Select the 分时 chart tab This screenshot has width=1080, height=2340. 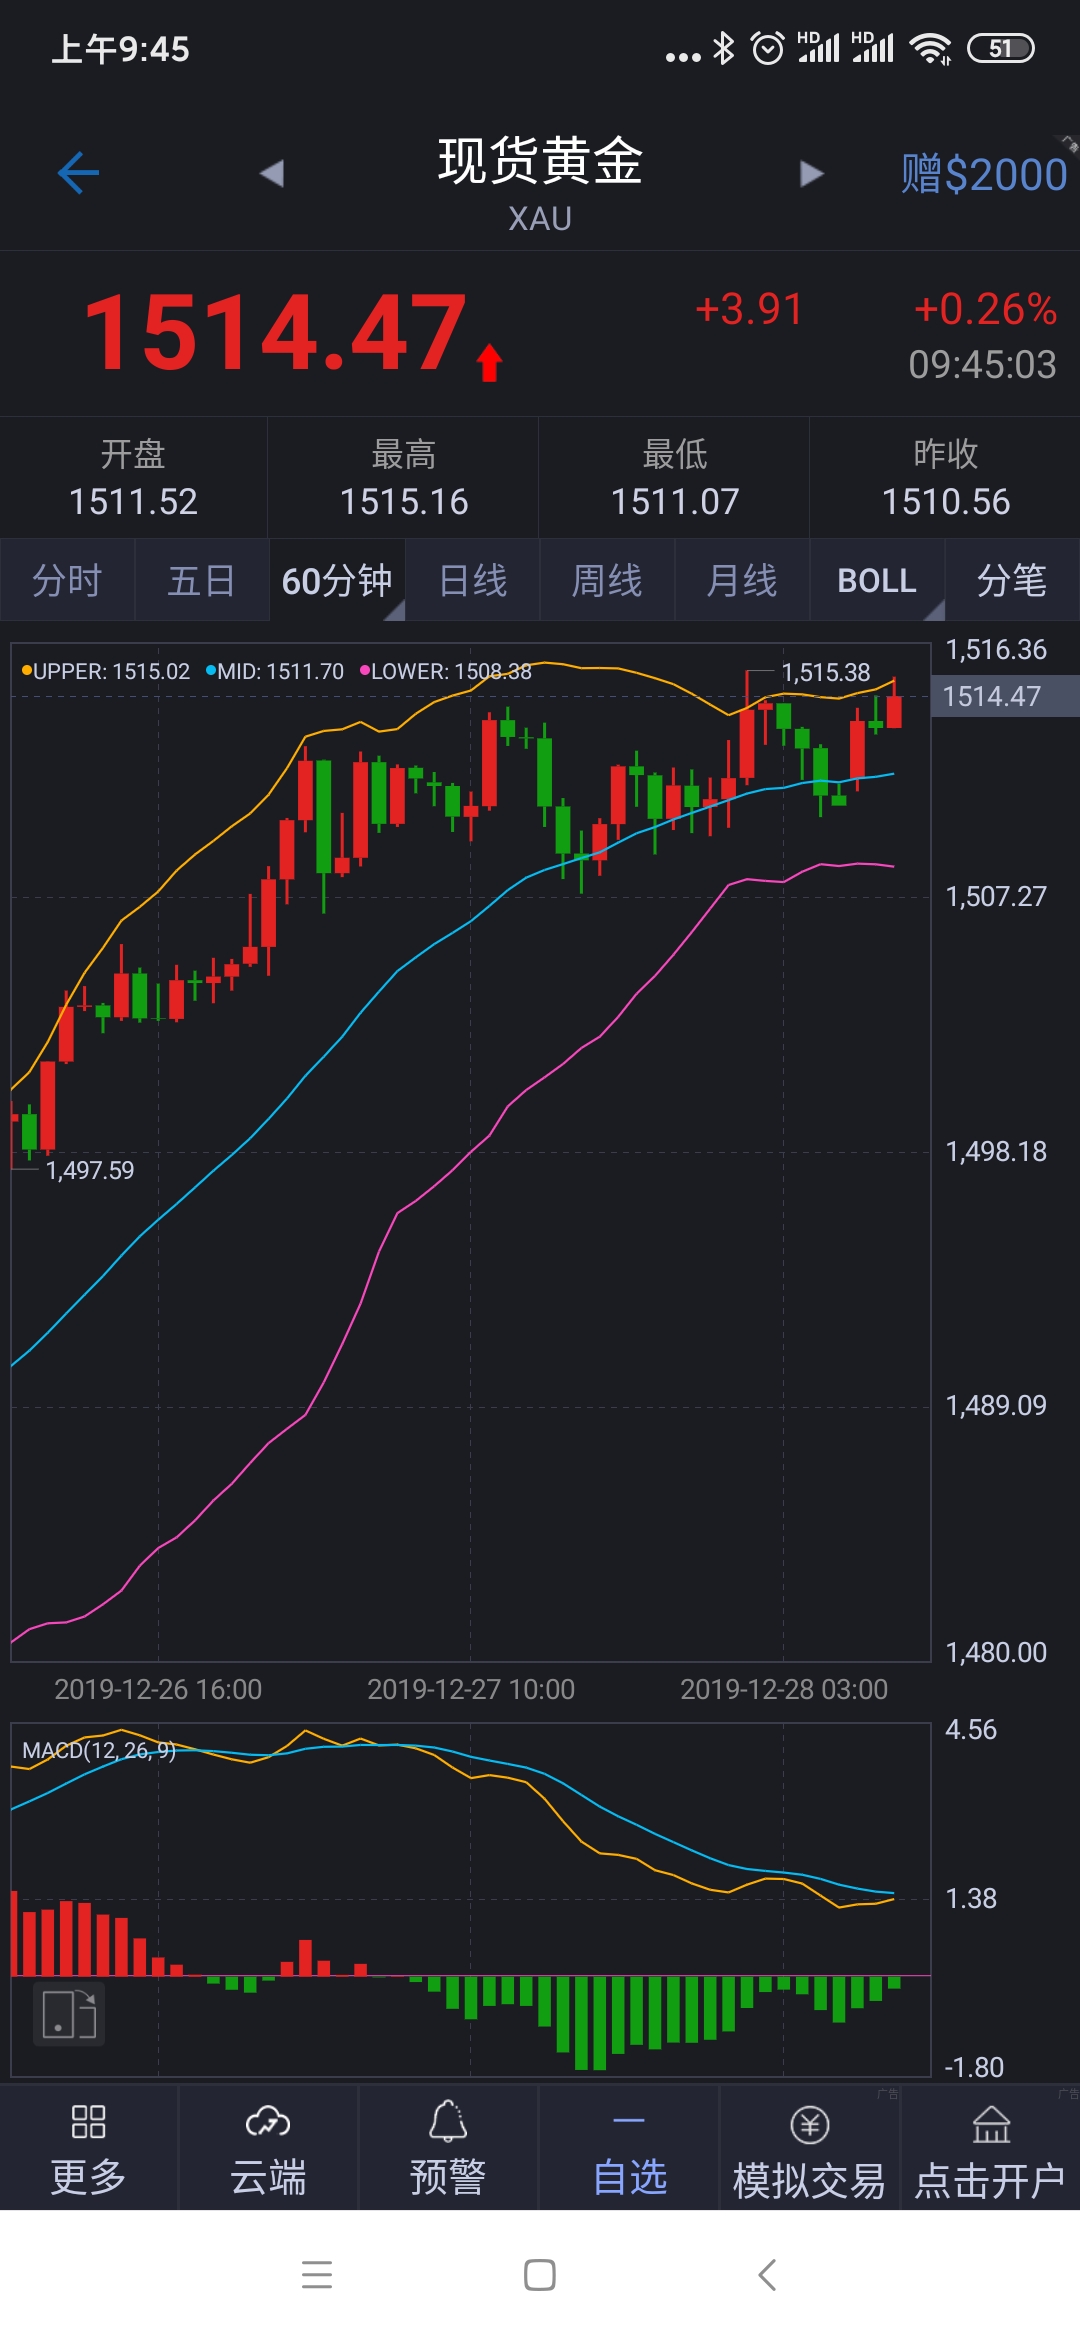tap(67, 580)
